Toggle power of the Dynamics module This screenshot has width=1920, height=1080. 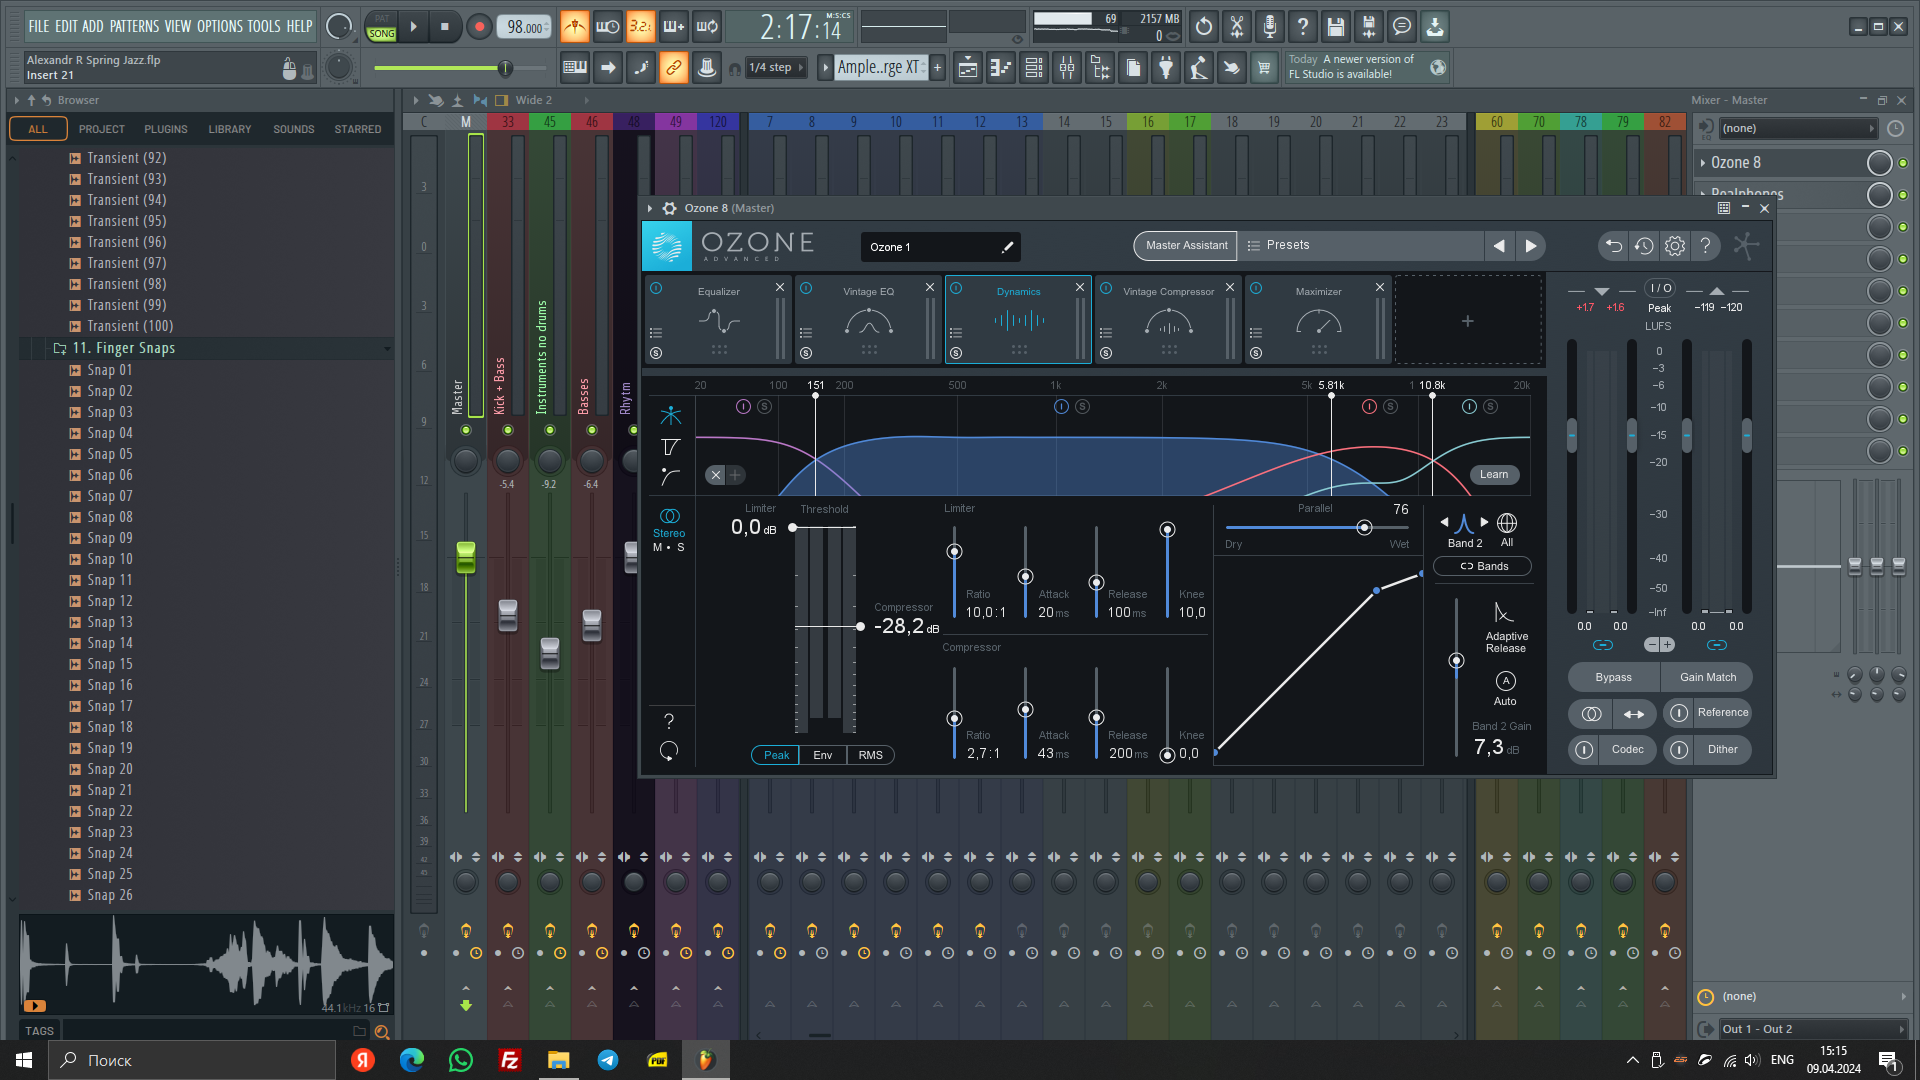click(956, 288)
